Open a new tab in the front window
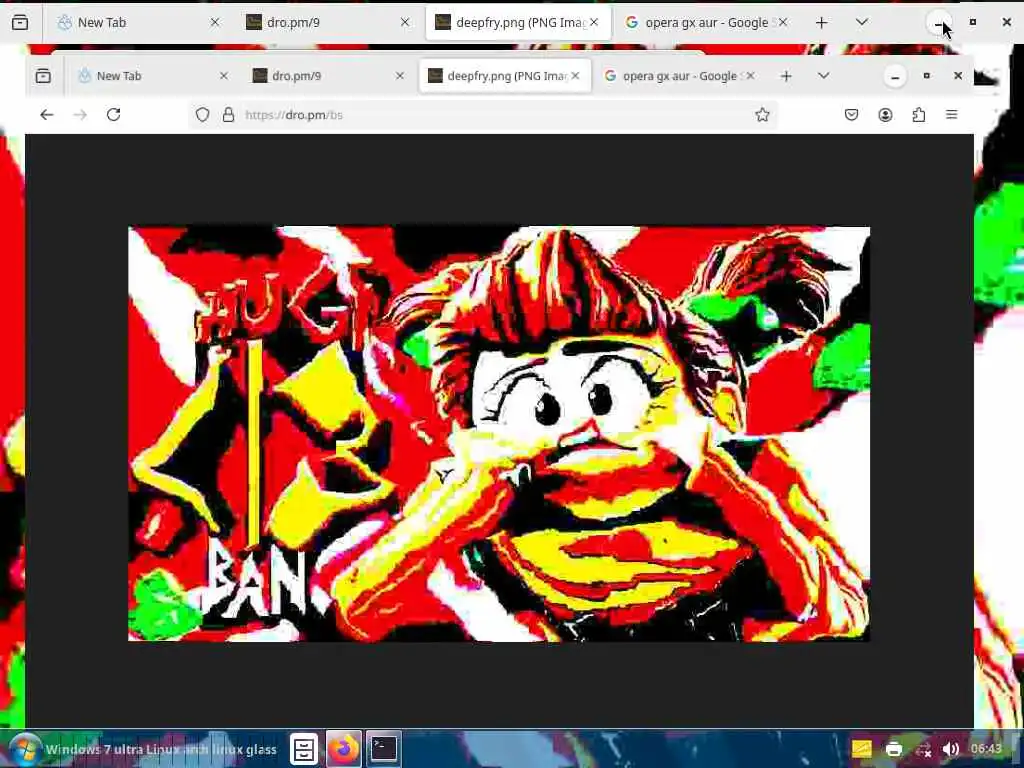The height and width of the screenshot is (768, 1024). [786, 76]
